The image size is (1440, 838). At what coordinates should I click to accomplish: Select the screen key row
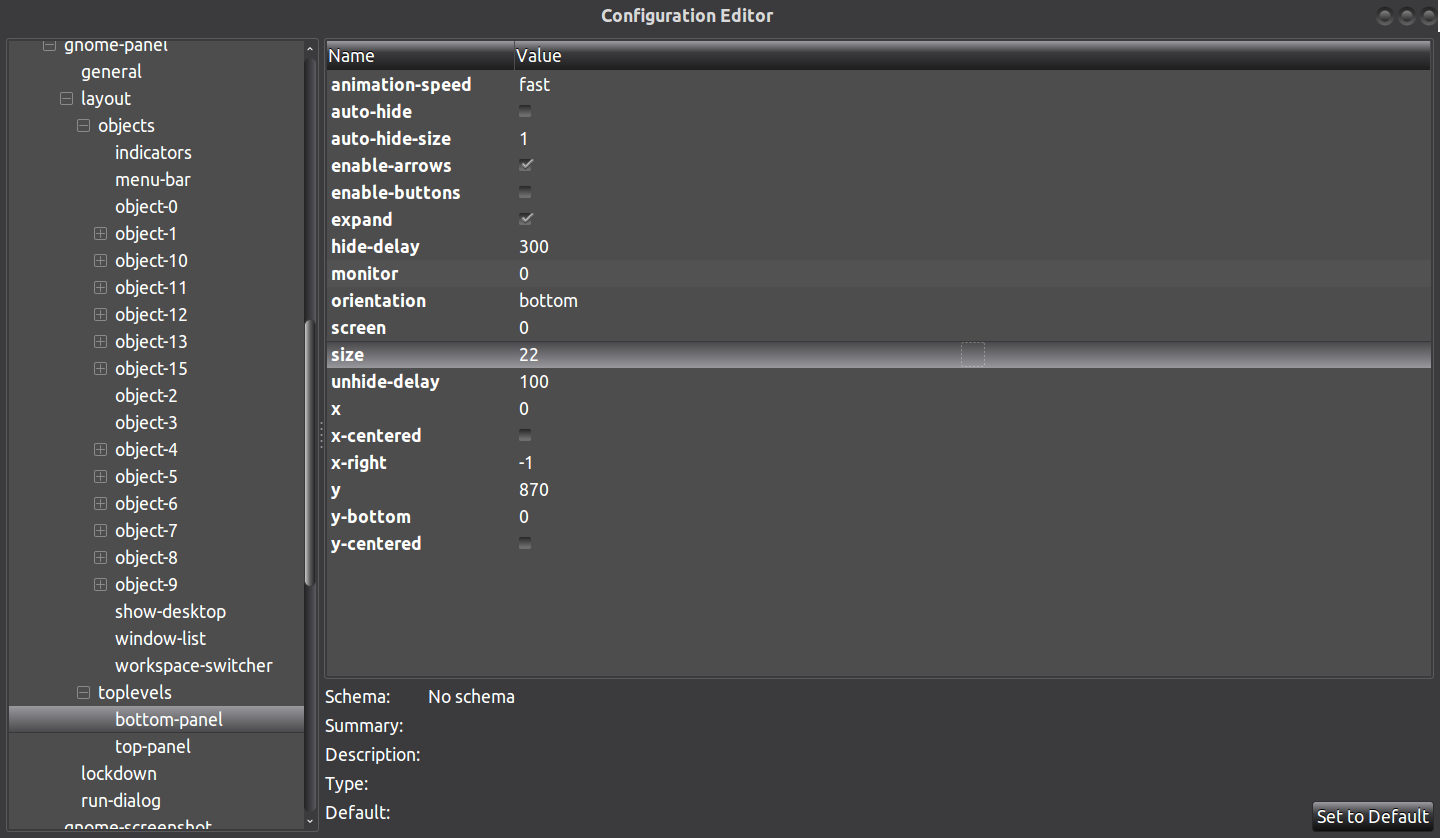[879, 328]
